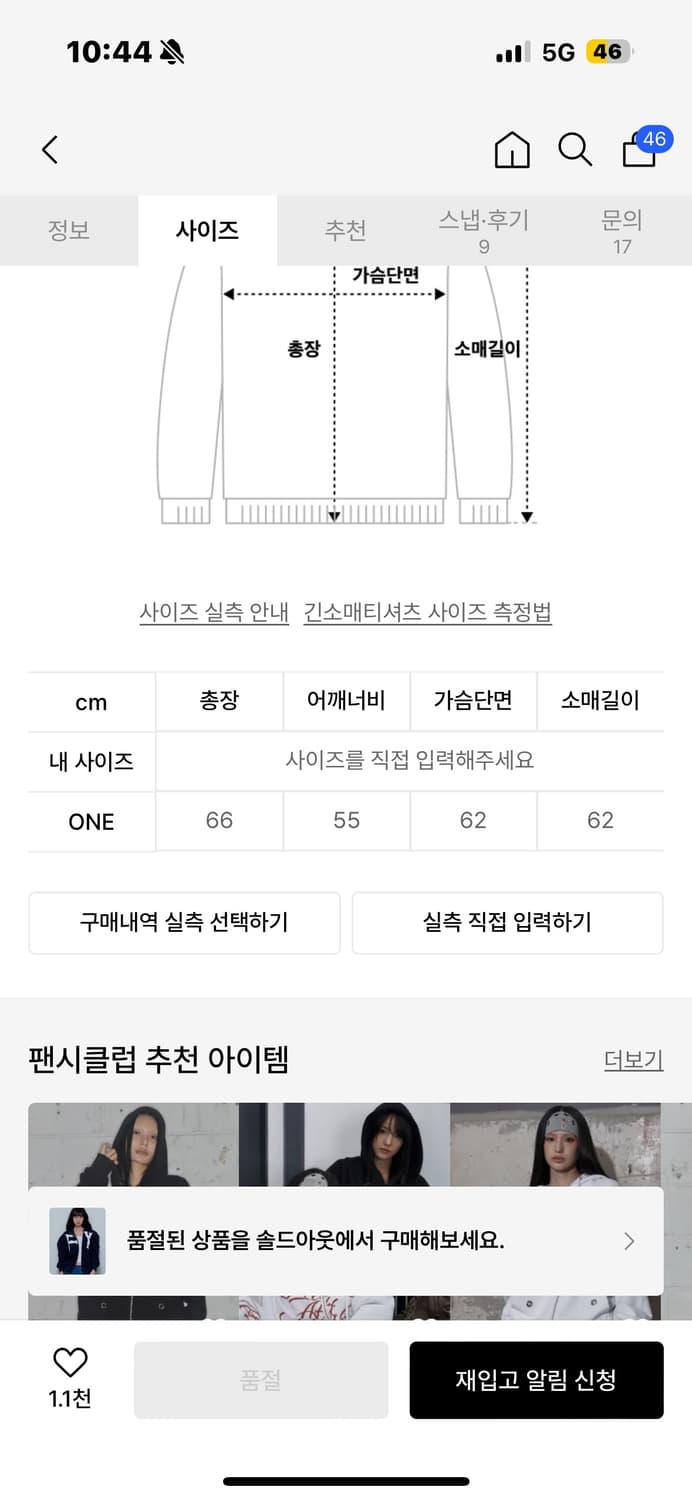Image resolution: width=692 pixels, height=1500 pixels.
Task: Tap the 재입고 알림 신청 button
Action: [x=537, y=1379]
